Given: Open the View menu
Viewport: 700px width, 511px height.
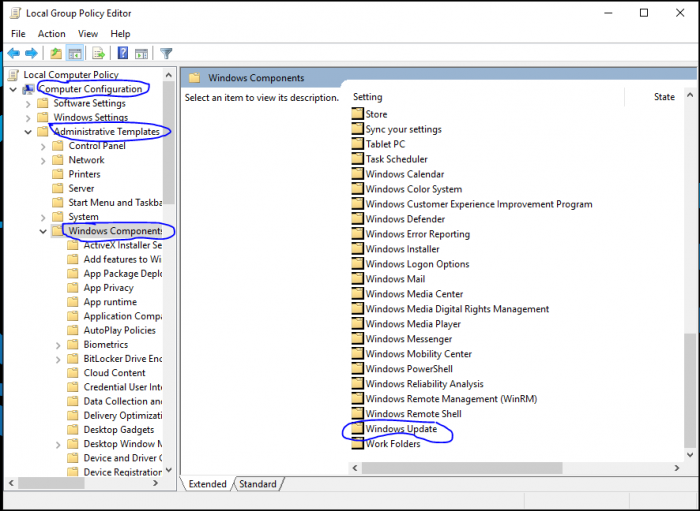Looking at the screenshot, I should coord(88,34).
